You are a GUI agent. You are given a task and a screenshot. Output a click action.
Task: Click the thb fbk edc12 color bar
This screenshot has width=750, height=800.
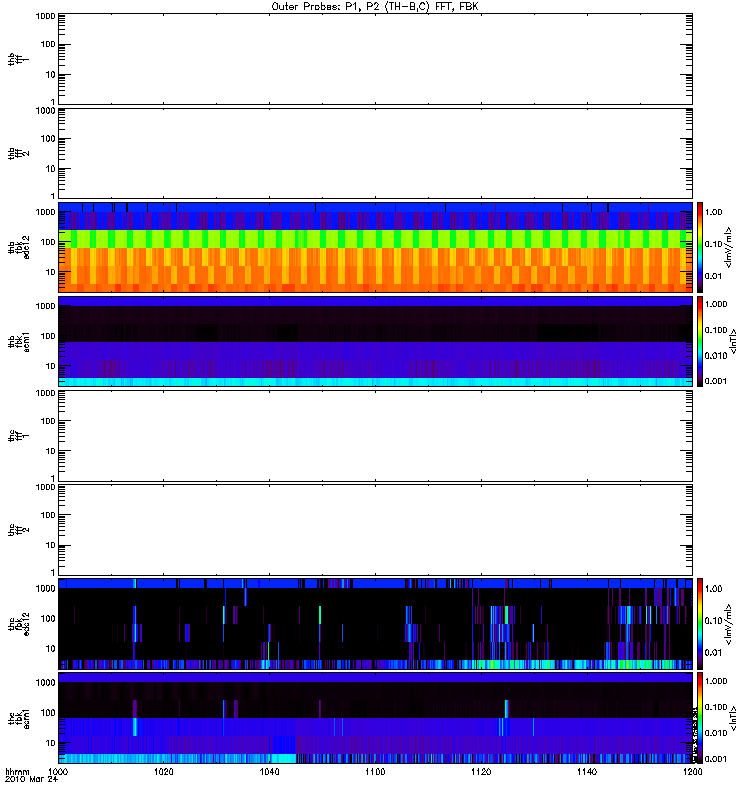click(x=700, y=247)
